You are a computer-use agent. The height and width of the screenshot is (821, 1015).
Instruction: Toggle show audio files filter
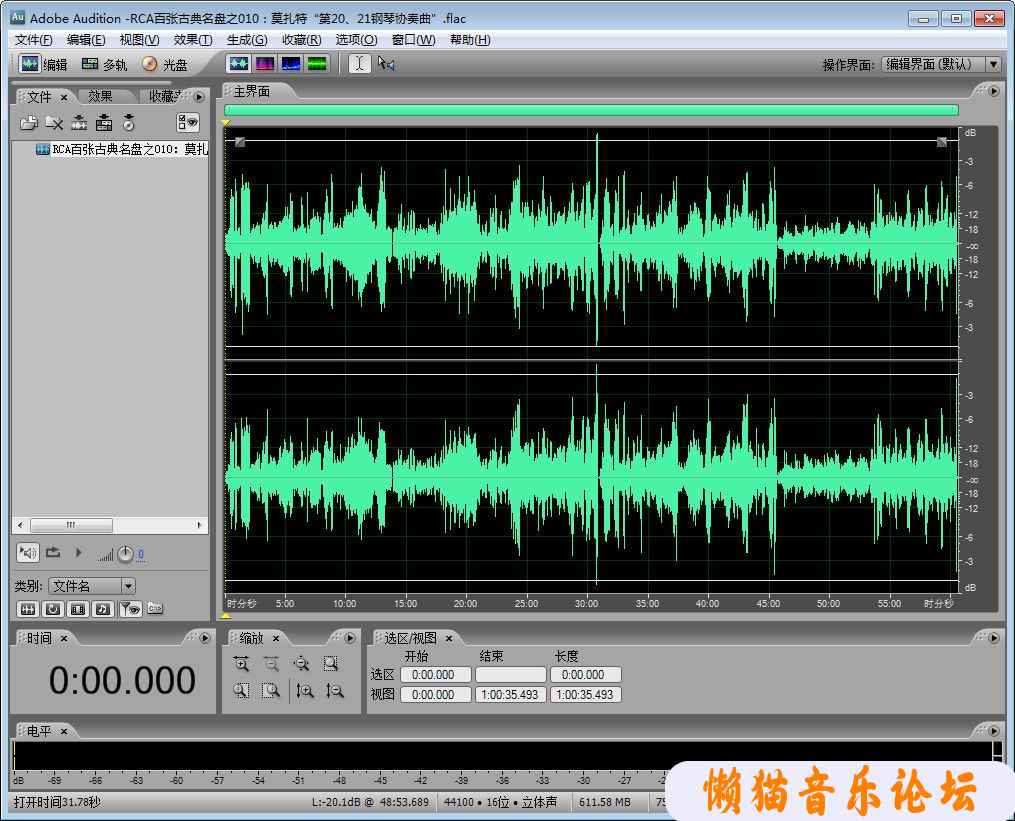point(28,609)
